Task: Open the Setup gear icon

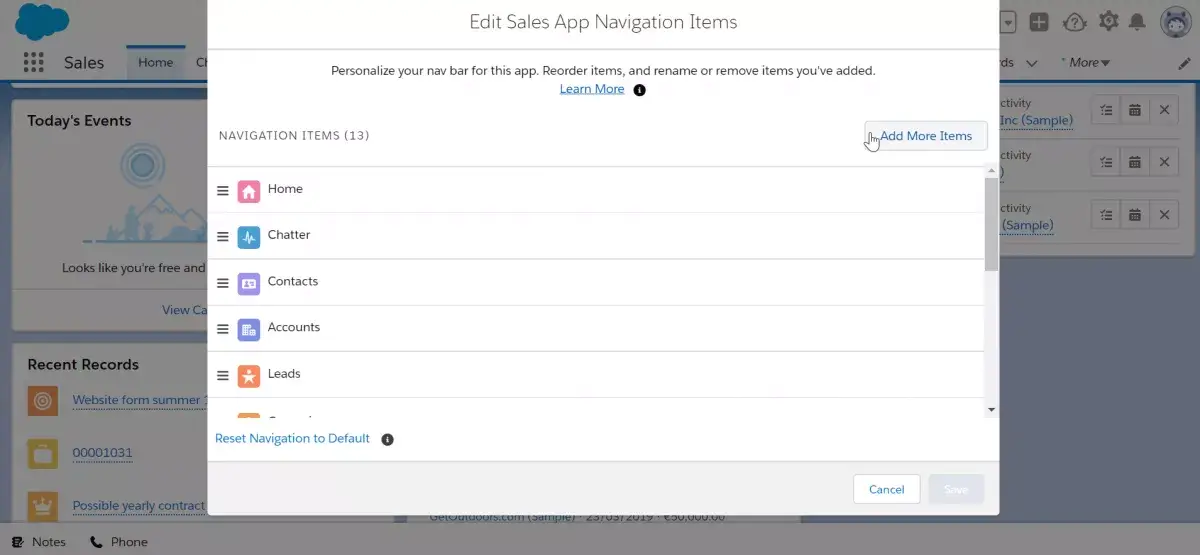Action: (x=1108, y=21)
